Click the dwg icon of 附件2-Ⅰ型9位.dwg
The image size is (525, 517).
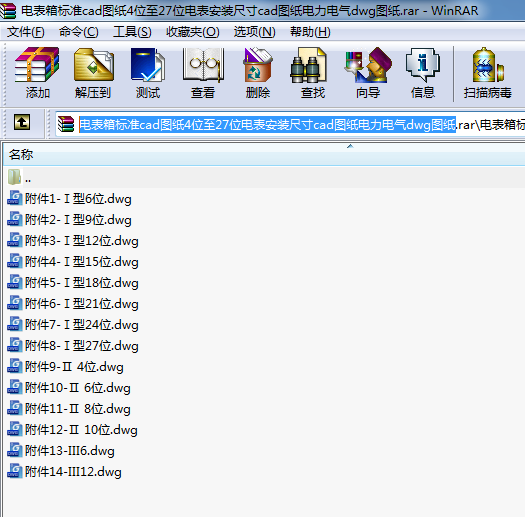[14, 219]
